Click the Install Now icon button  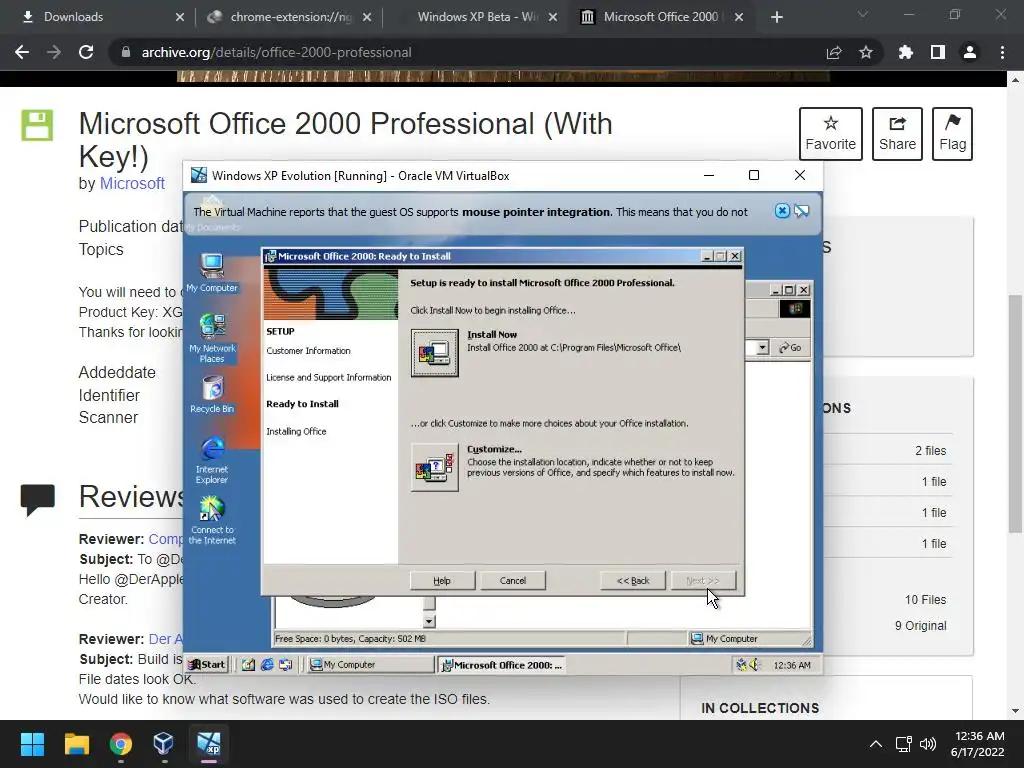pyautogui.click(x=434, y=353)
